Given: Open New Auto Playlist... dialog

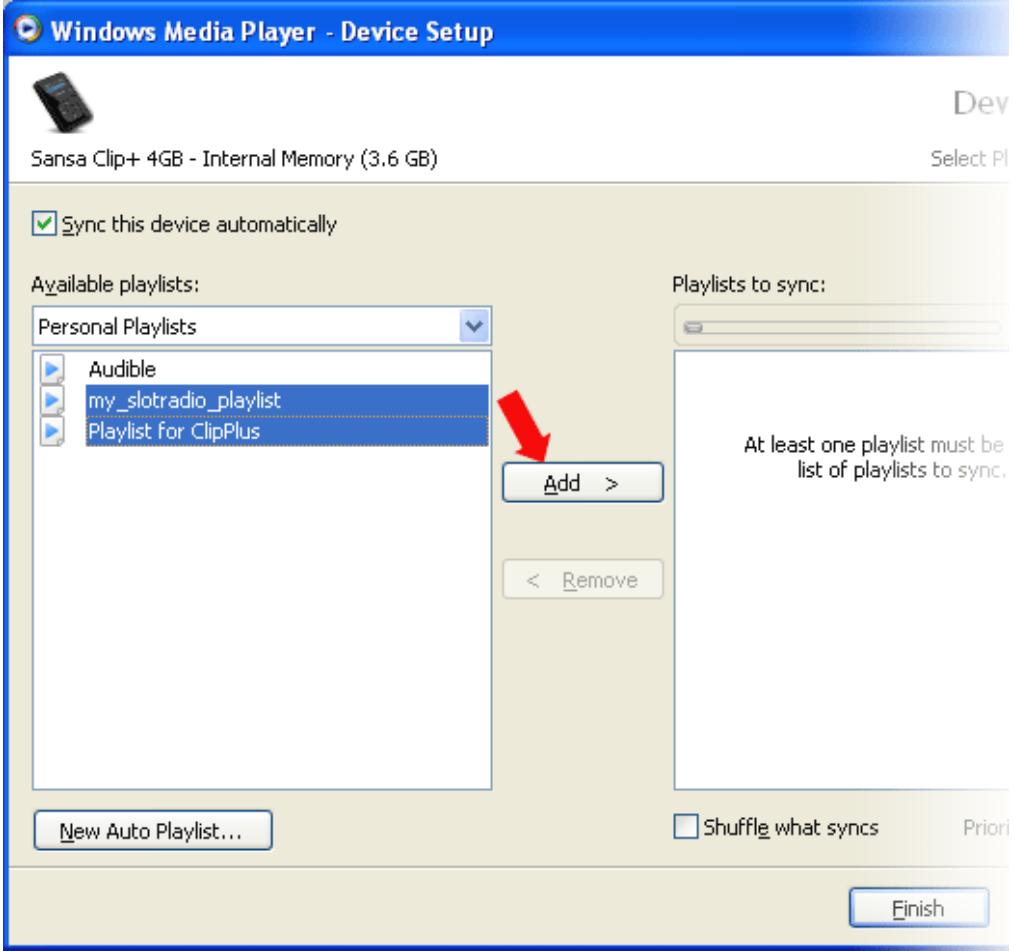Looking at the screenshot, I should coord(153,830).
